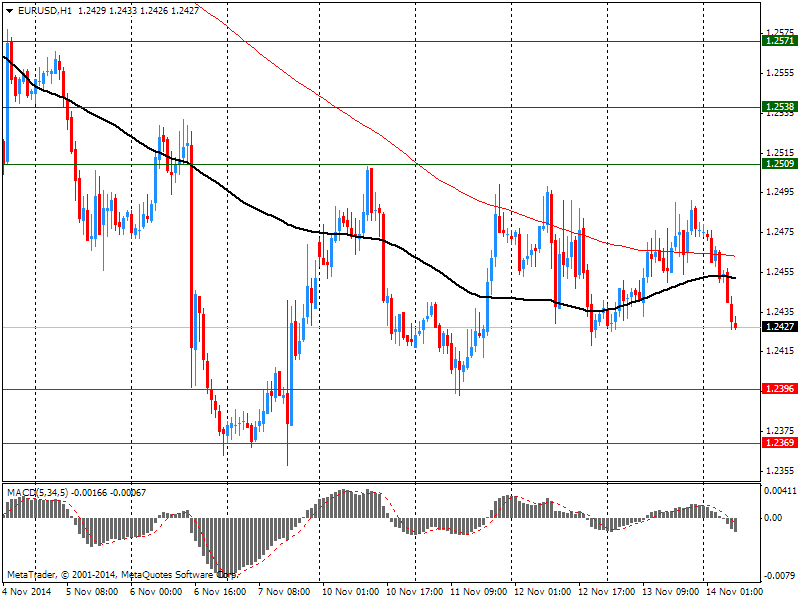The height and width of the screenshot is (600, 800).
Task: Click the 5 Nov 08:00 time label
Action: [x=92, y=591]
